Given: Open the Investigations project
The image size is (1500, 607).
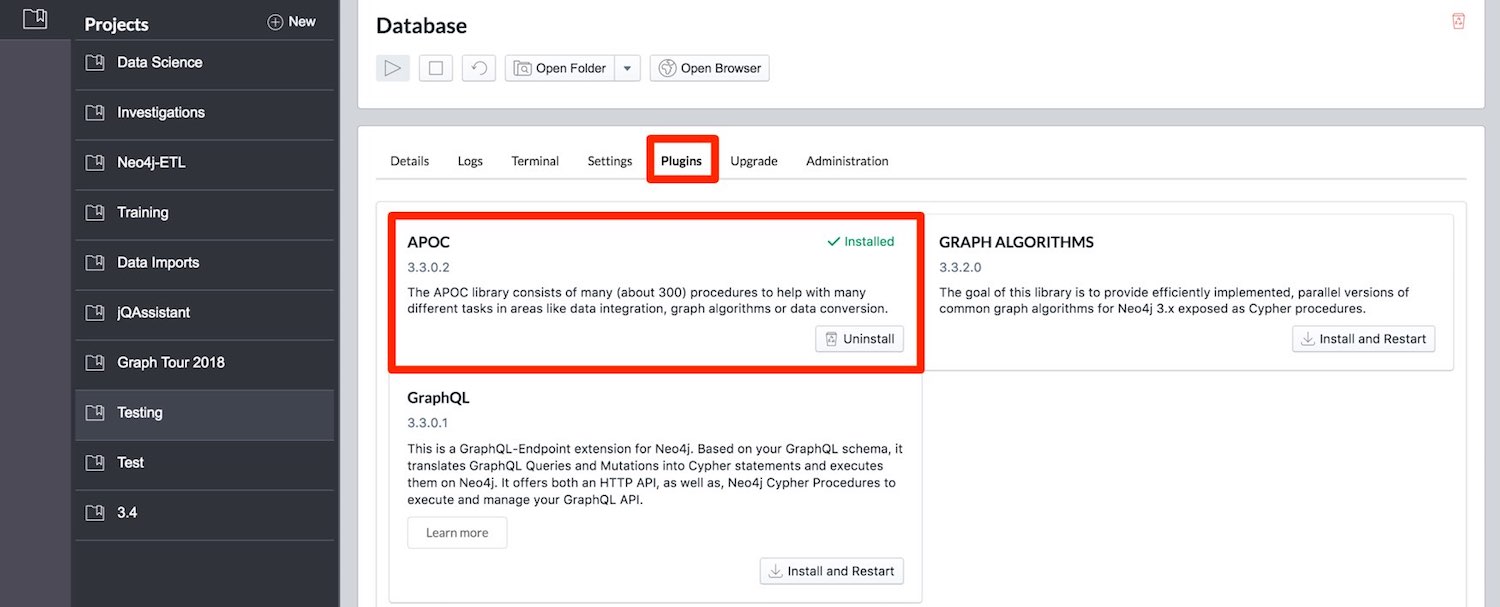Looking at the screenshot, I should coord(204,113).
